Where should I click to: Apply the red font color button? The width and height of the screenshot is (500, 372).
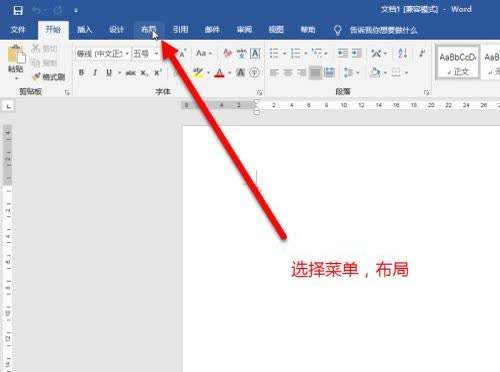(219, 73)
